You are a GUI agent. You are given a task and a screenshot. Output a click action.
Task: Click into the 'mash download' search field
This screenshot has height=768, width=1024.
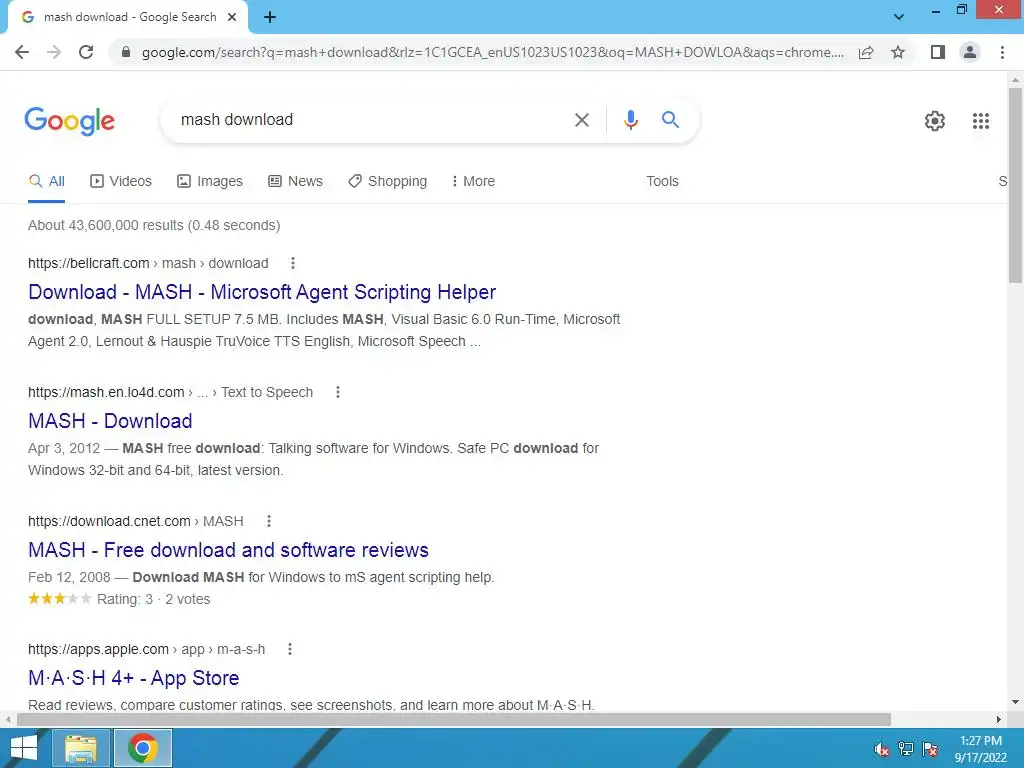(366, 120)
